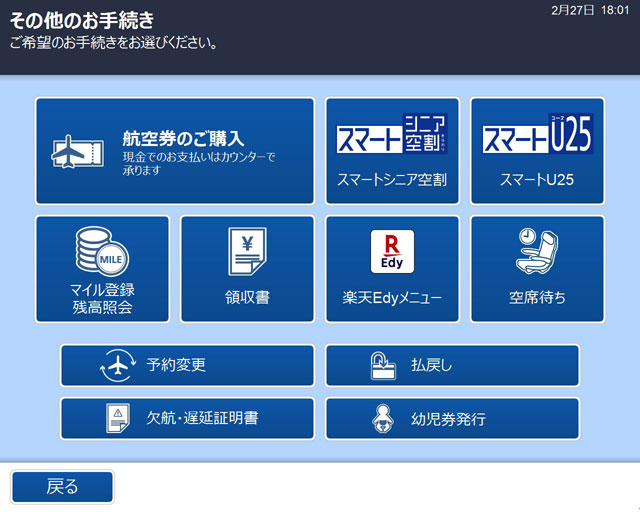
Task: Click the airplane with circular arrows icon
Action: [117, 366]
